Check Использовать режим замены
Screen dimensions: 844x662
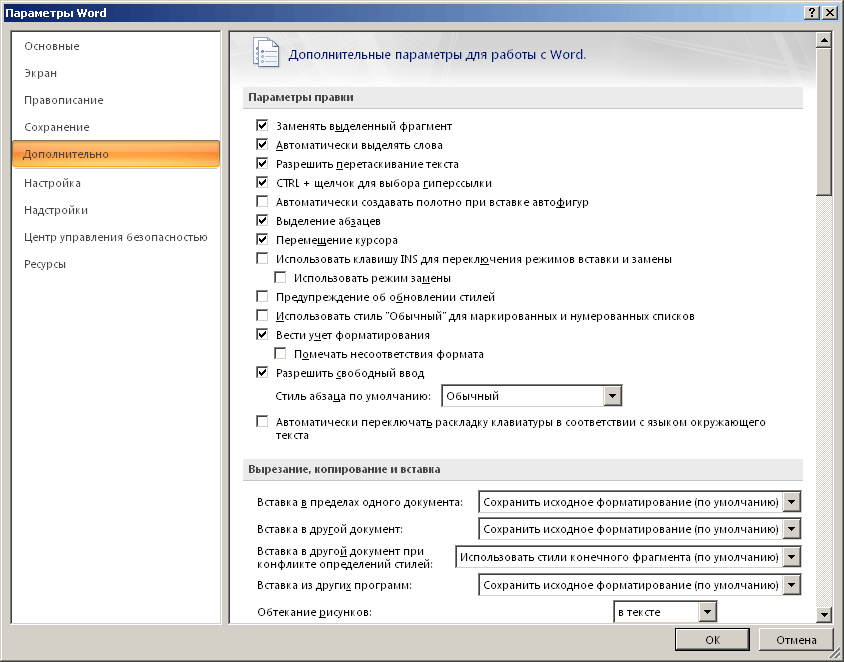(280, 278)
